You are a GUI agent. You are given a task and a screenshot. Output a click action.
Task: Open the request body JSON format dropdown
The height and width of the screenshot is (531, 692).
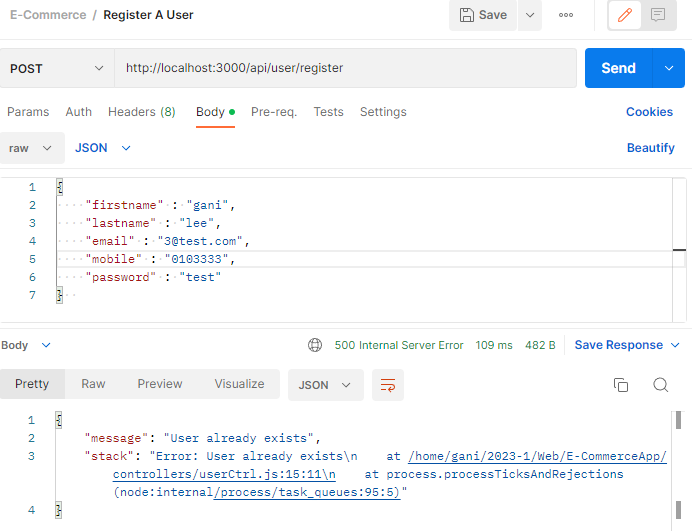click(103, 148)
